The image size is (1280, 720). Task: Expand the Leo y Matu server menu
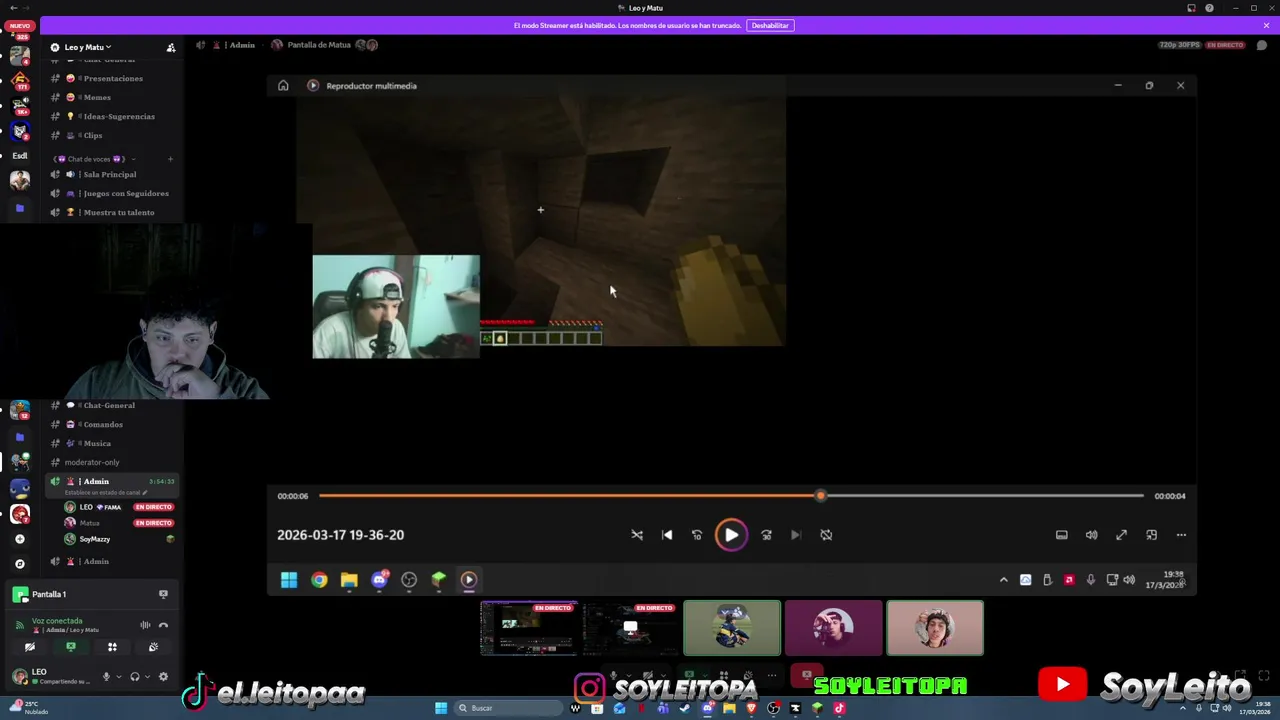click(88, 47)
